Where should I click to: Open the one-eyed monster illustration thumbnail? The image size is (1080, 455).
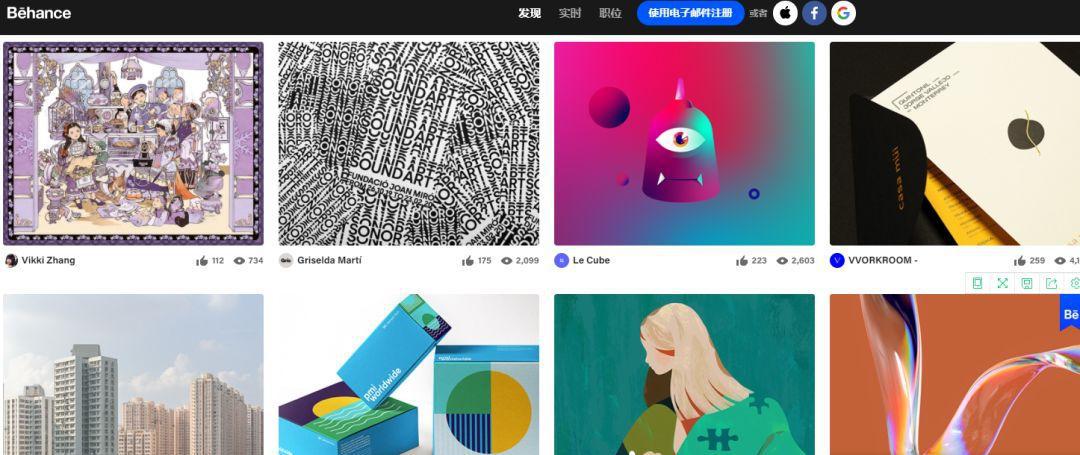[x=684, y=144]
